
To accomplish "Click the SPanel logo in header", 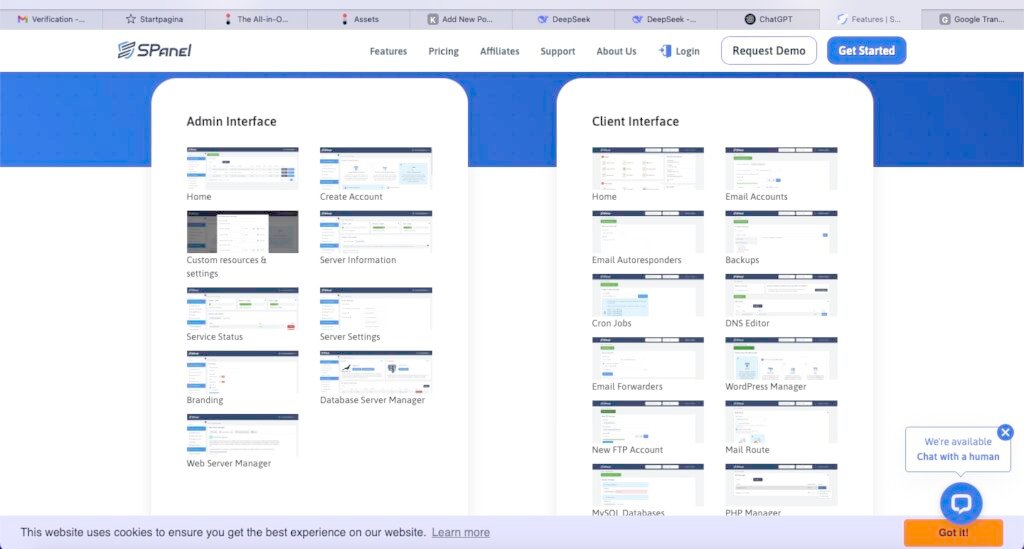I will [153, 51].
